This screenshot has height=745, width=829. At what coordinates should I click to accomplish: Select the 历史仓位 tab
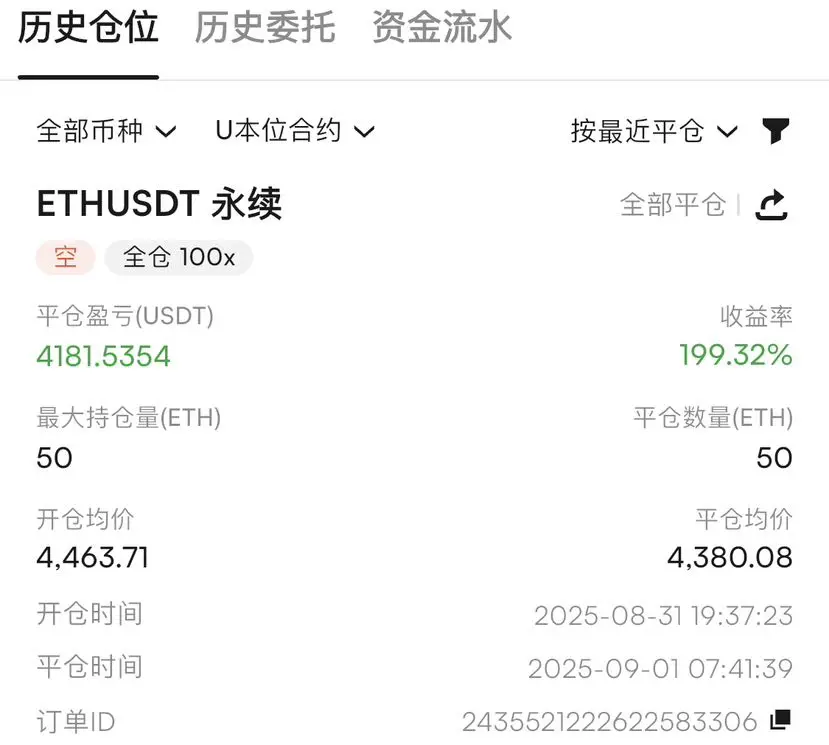pyautogui.click(x=88, y=27)
